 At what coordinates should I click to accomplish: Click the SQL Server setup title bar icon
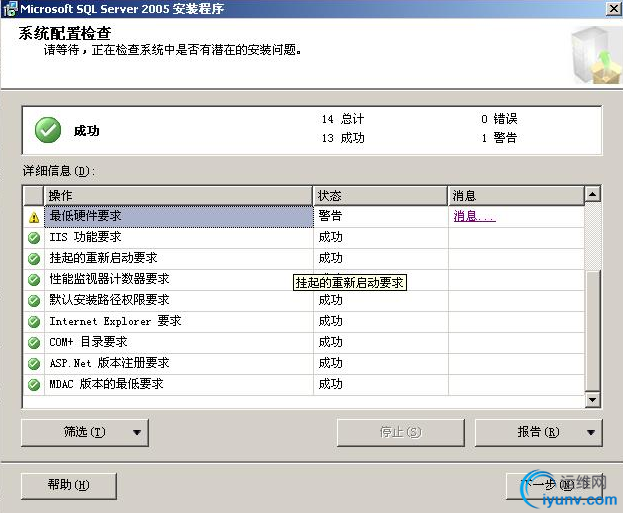pyautogui.click(x=10, y=9)
